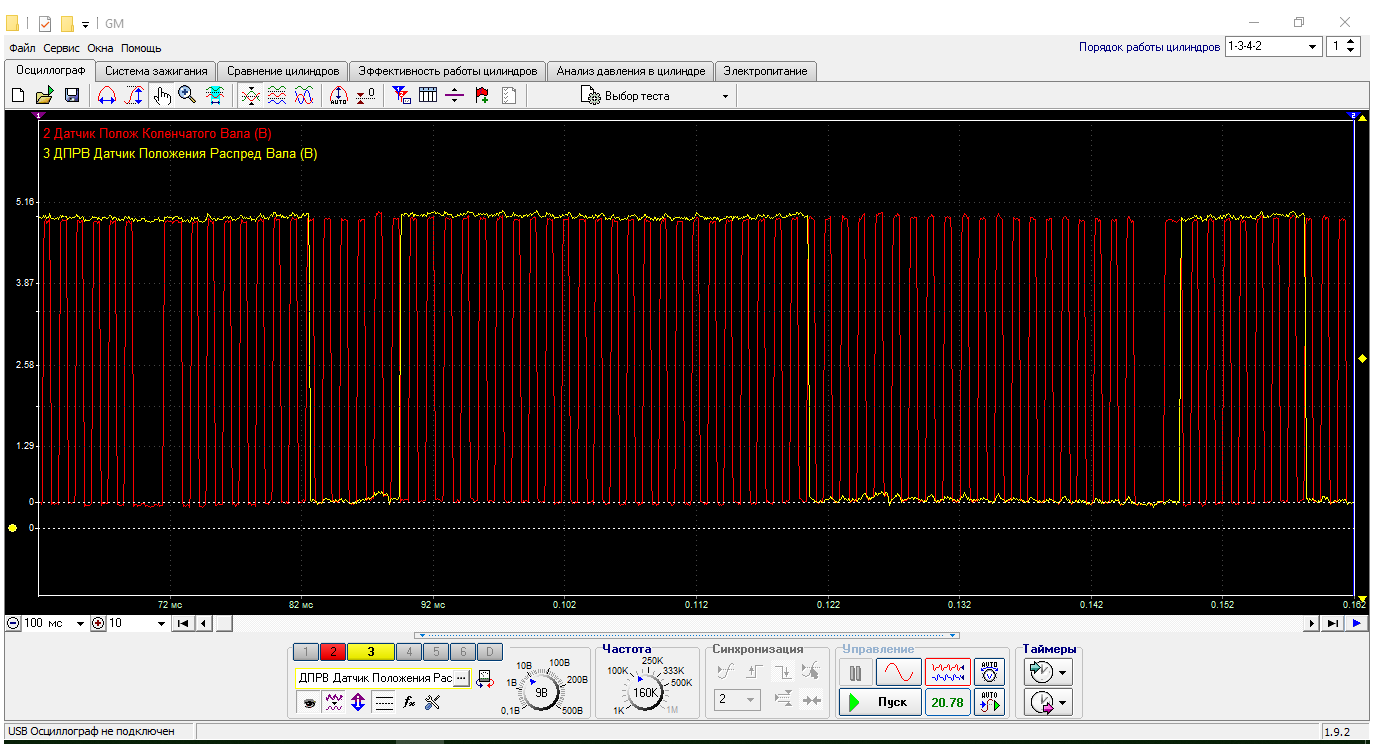The height and width of the screenshot is (744, 1382).
Task: Expand the cylinder firing order dropdown
Action: [1313, 47]
